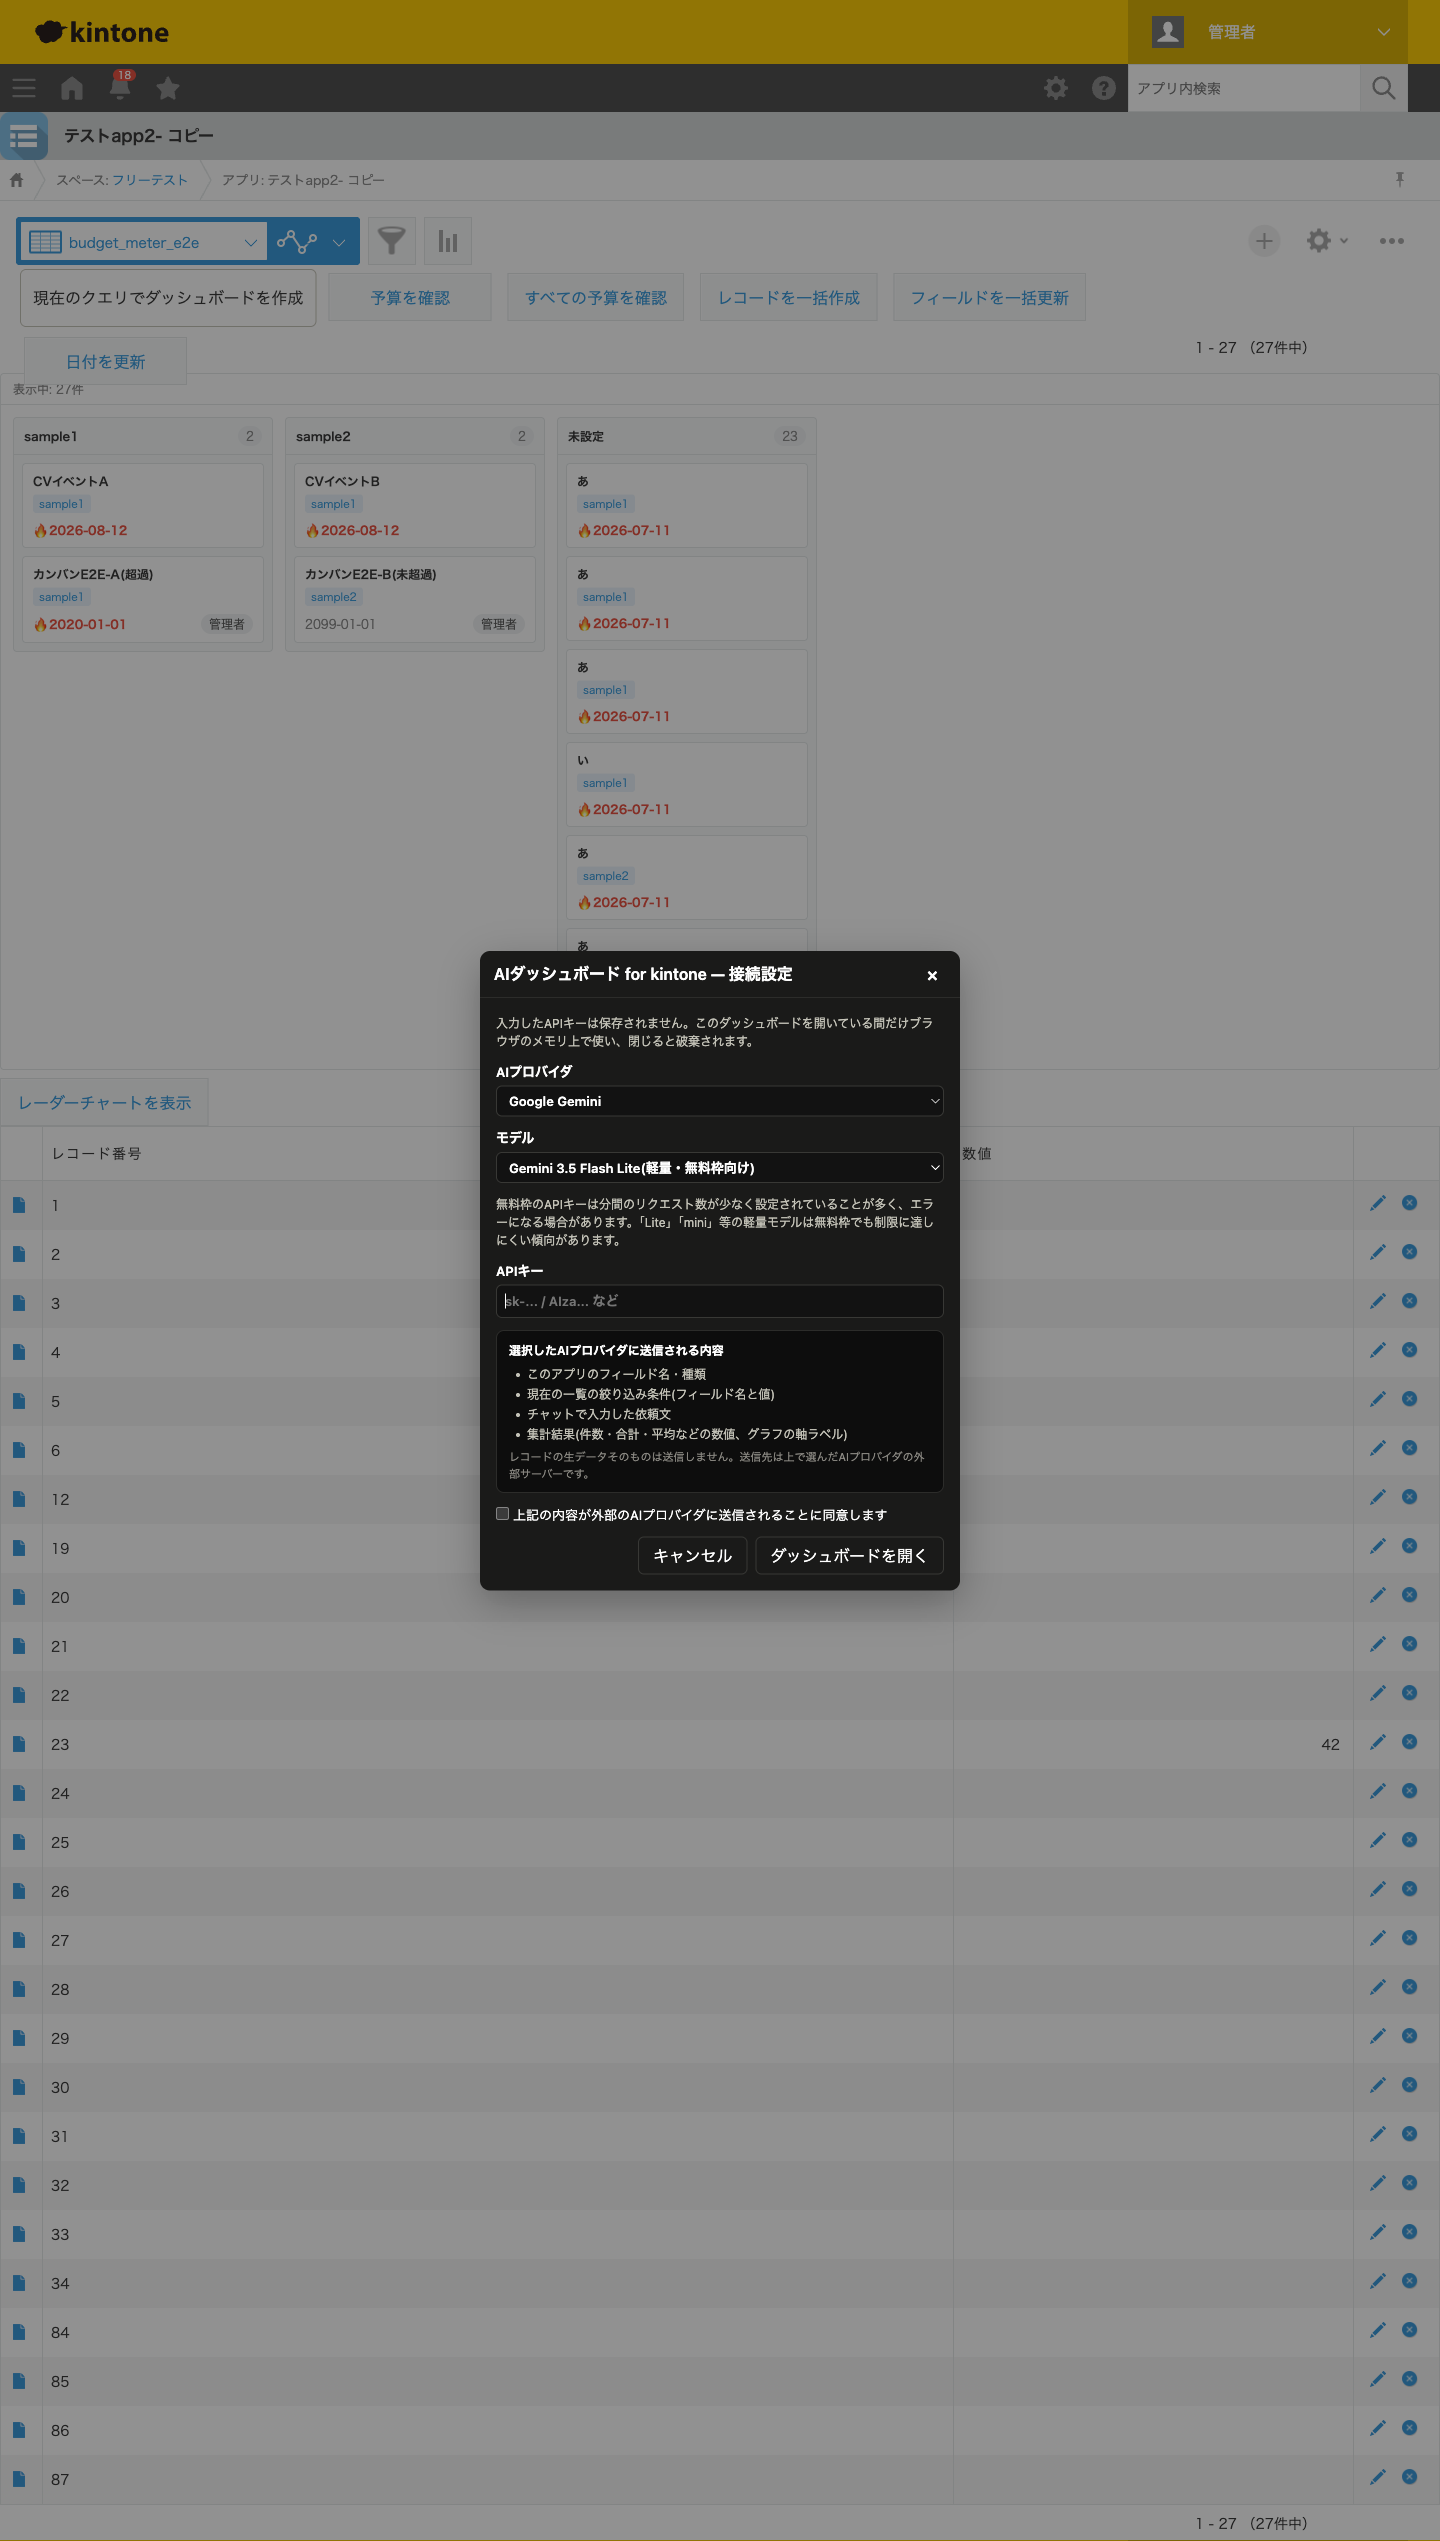
Task: Click the app list icon beside テストapp2
Action: (x=24, y=136)
